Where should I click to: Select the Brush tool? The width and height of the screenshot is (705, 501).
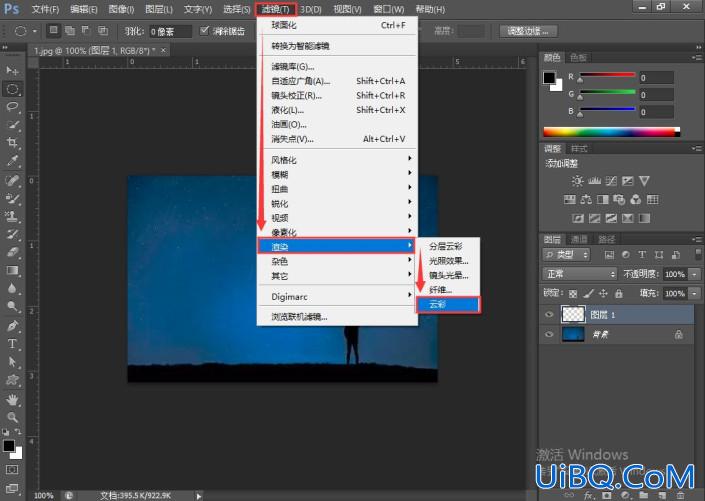[x=12, y=198]
